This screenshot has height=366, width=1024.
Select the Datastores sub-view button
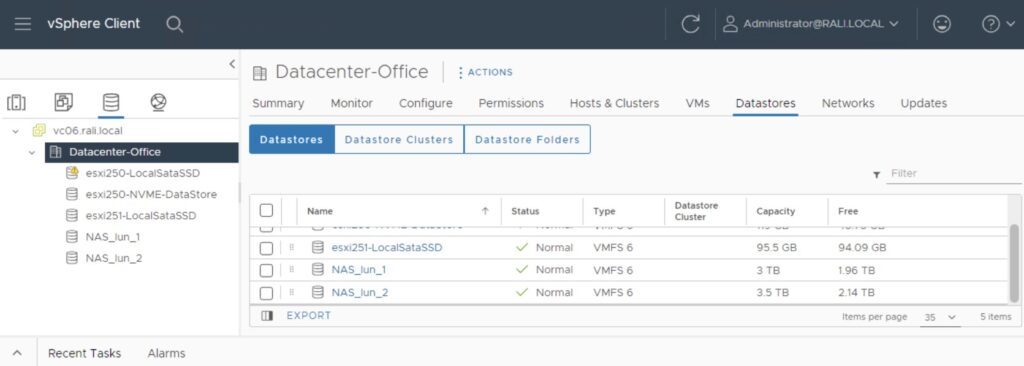291,139
